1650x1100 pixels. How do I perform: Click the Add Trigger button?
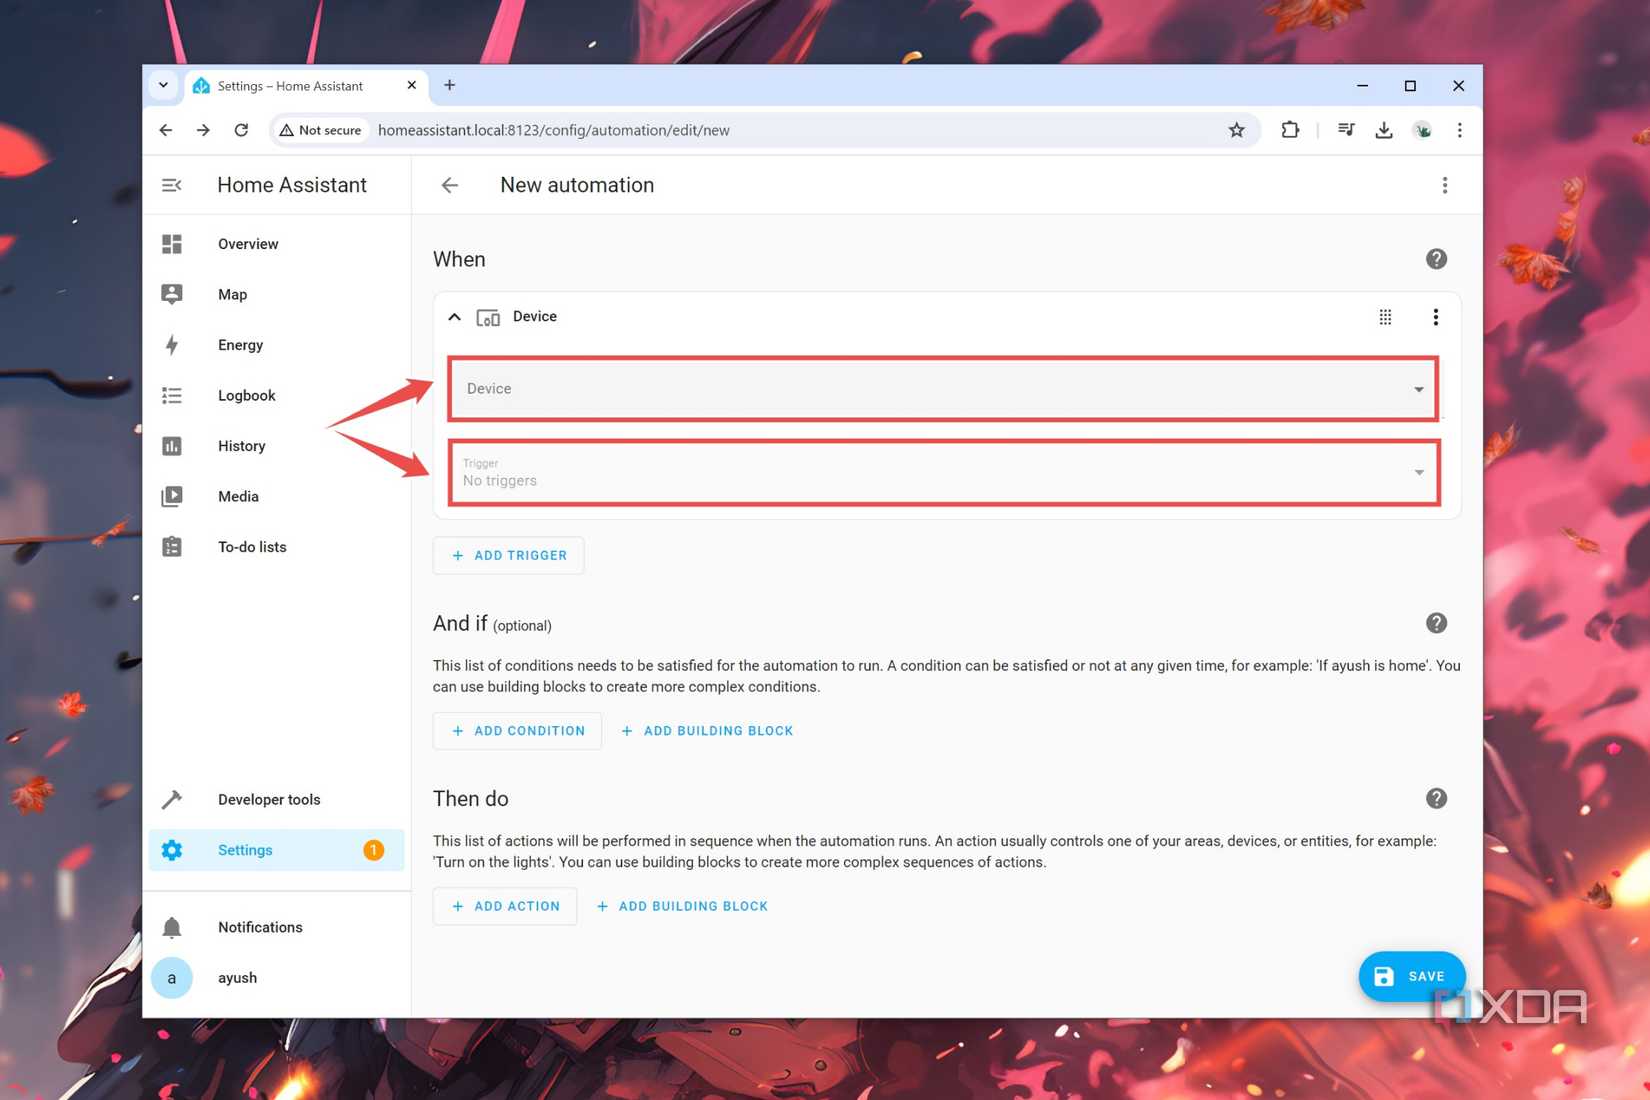coord(508,555)
